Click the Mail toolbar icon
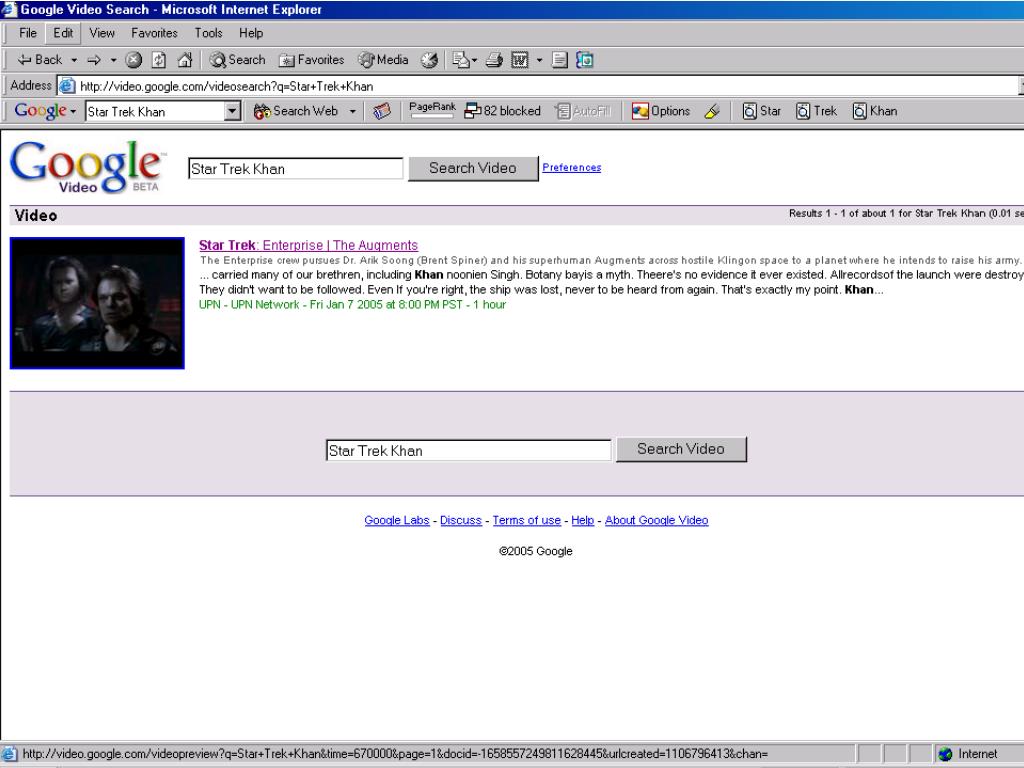1024x768 pixels. tap(461, 60)
